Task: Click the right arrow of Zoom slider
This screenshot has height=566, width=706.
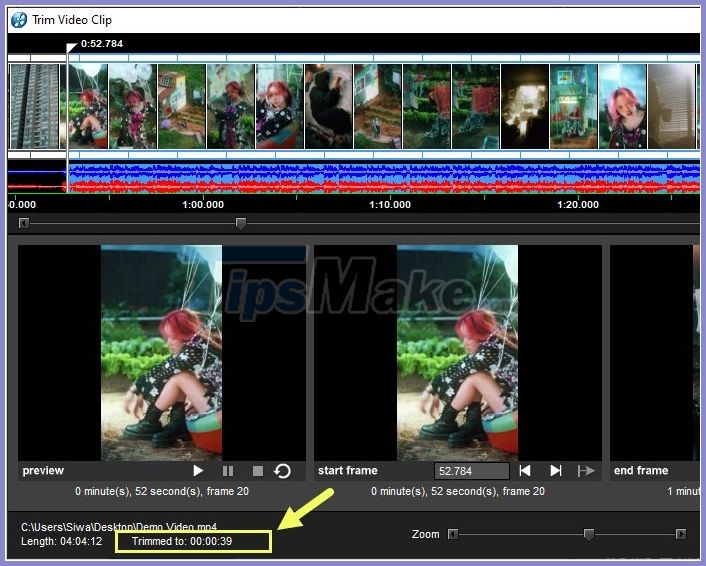Action: click(681, 534)
